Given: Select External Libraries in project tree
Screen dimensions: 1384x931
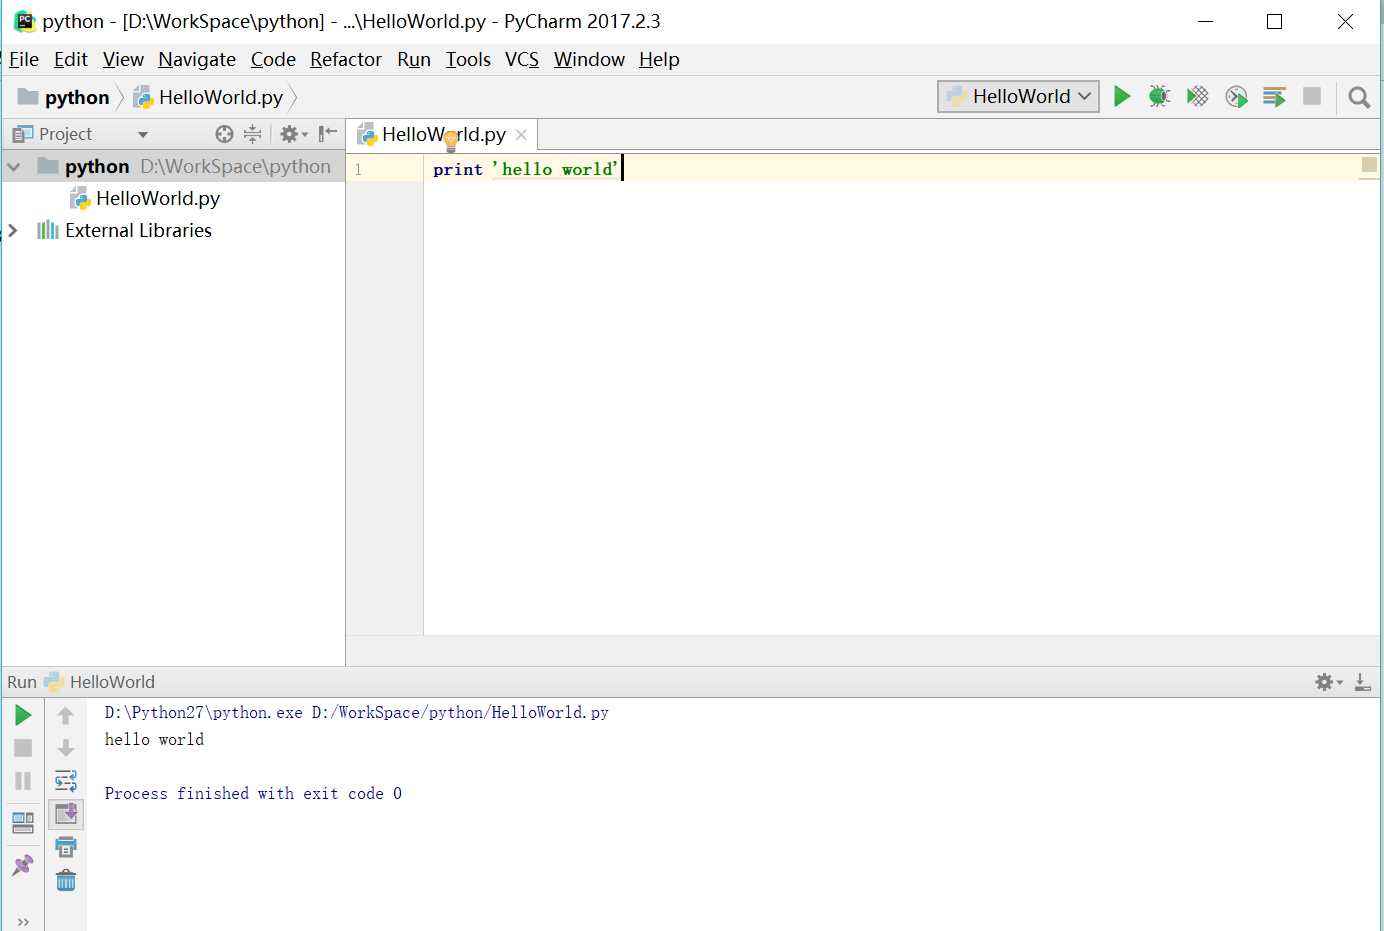Looking at the screenshot, I should coord(138,231).
